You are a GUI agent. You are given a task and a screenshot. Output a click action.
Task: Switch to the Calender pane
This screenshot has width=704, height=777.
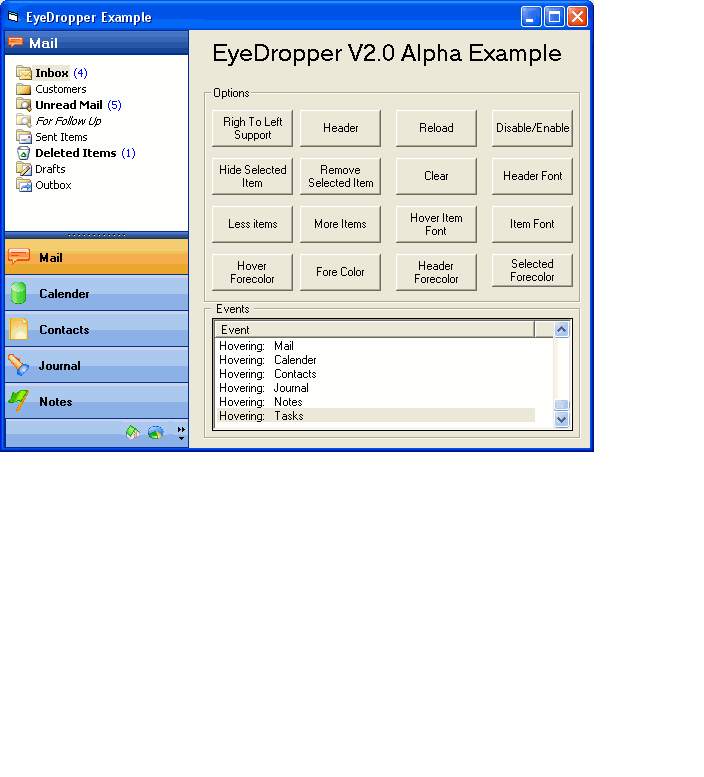97,293
